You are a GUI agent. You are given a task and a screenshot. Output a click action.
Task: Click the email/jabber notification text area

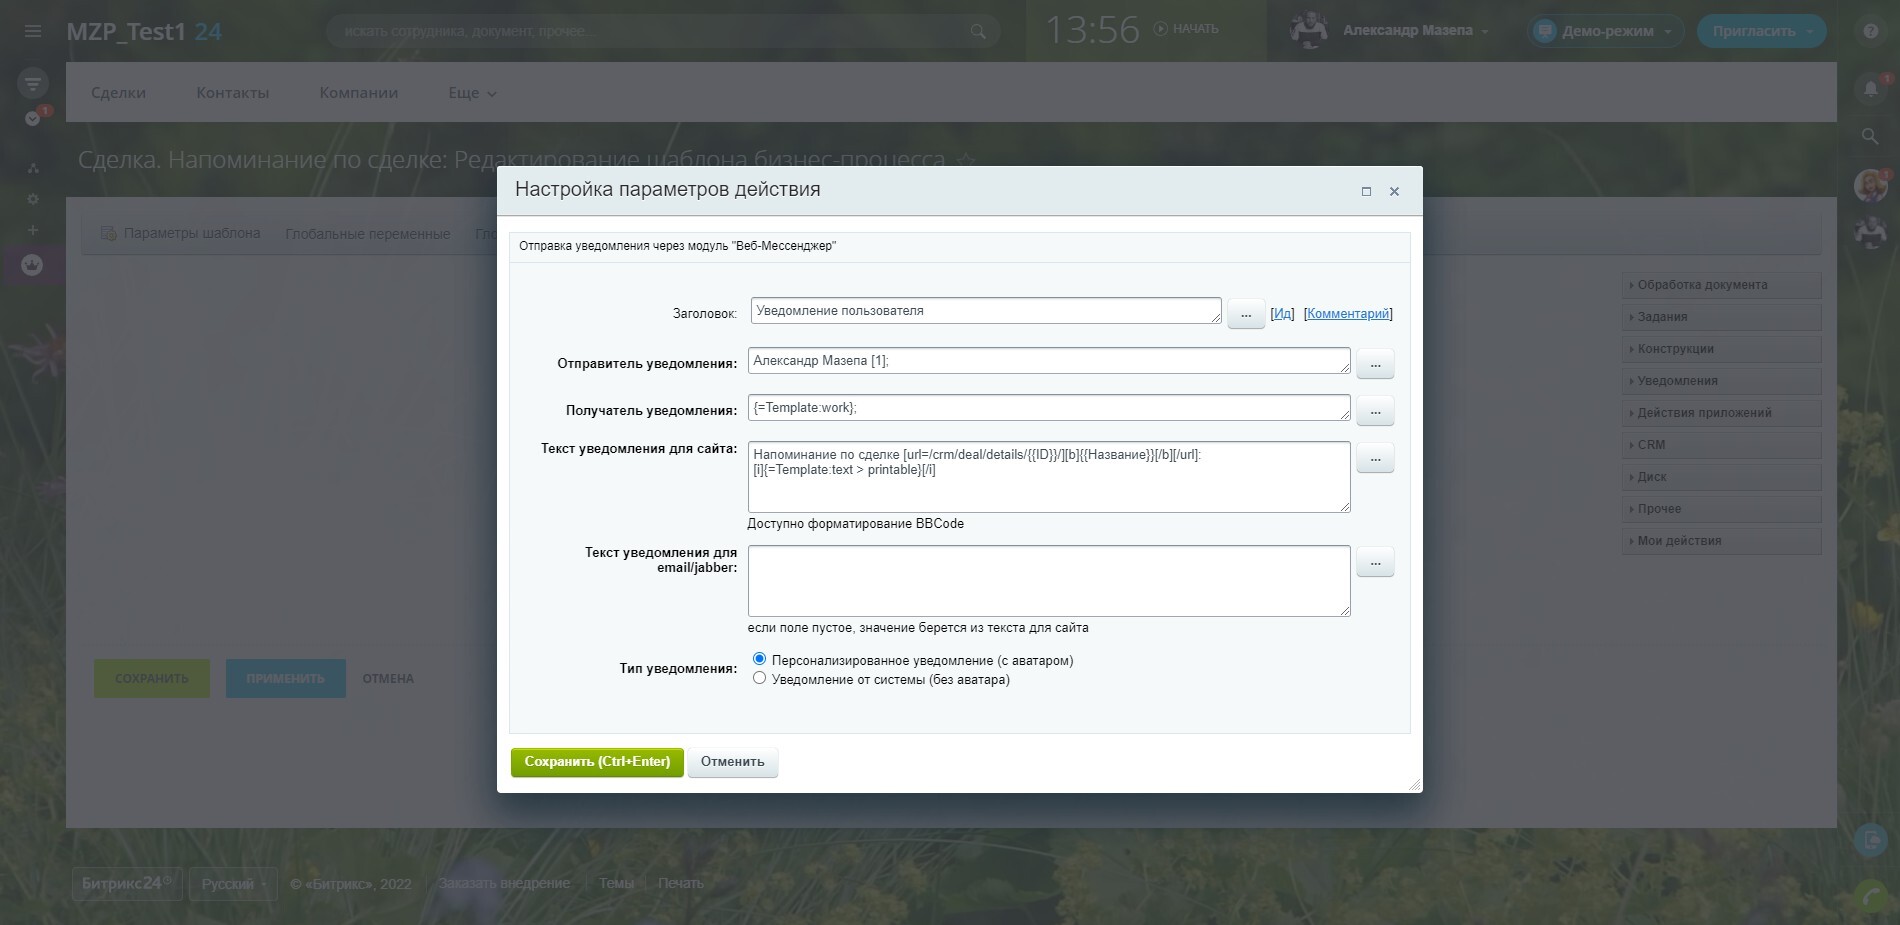(1048, 580)
